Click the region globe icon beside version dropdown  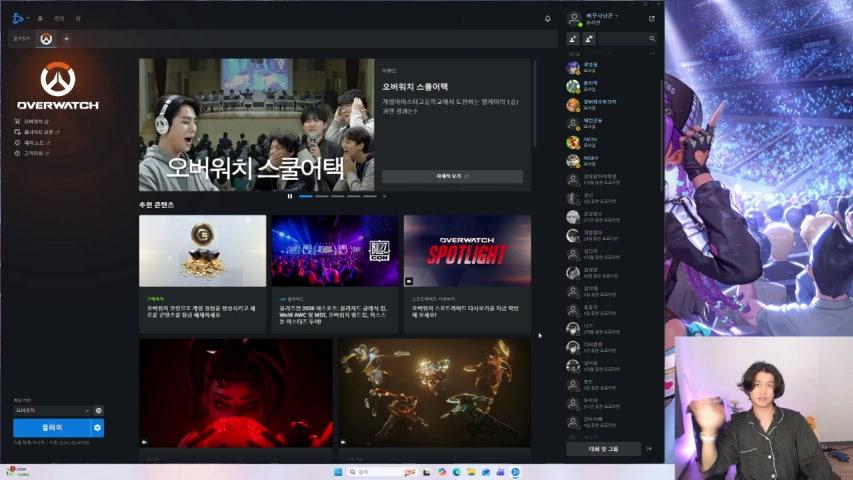pos(98,410)
